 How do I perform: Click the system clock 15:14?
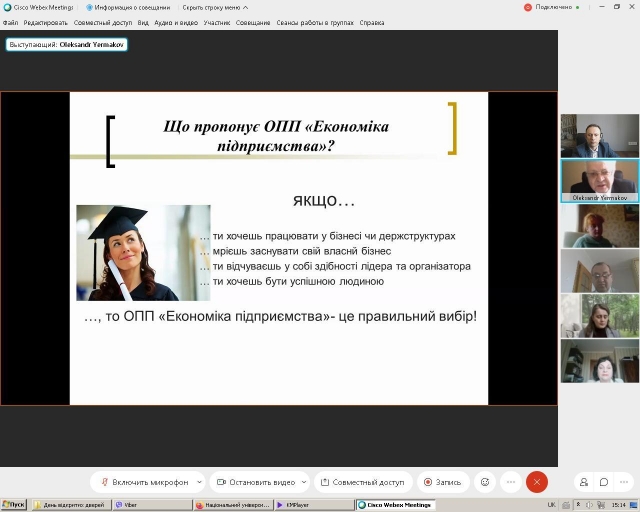619,505
